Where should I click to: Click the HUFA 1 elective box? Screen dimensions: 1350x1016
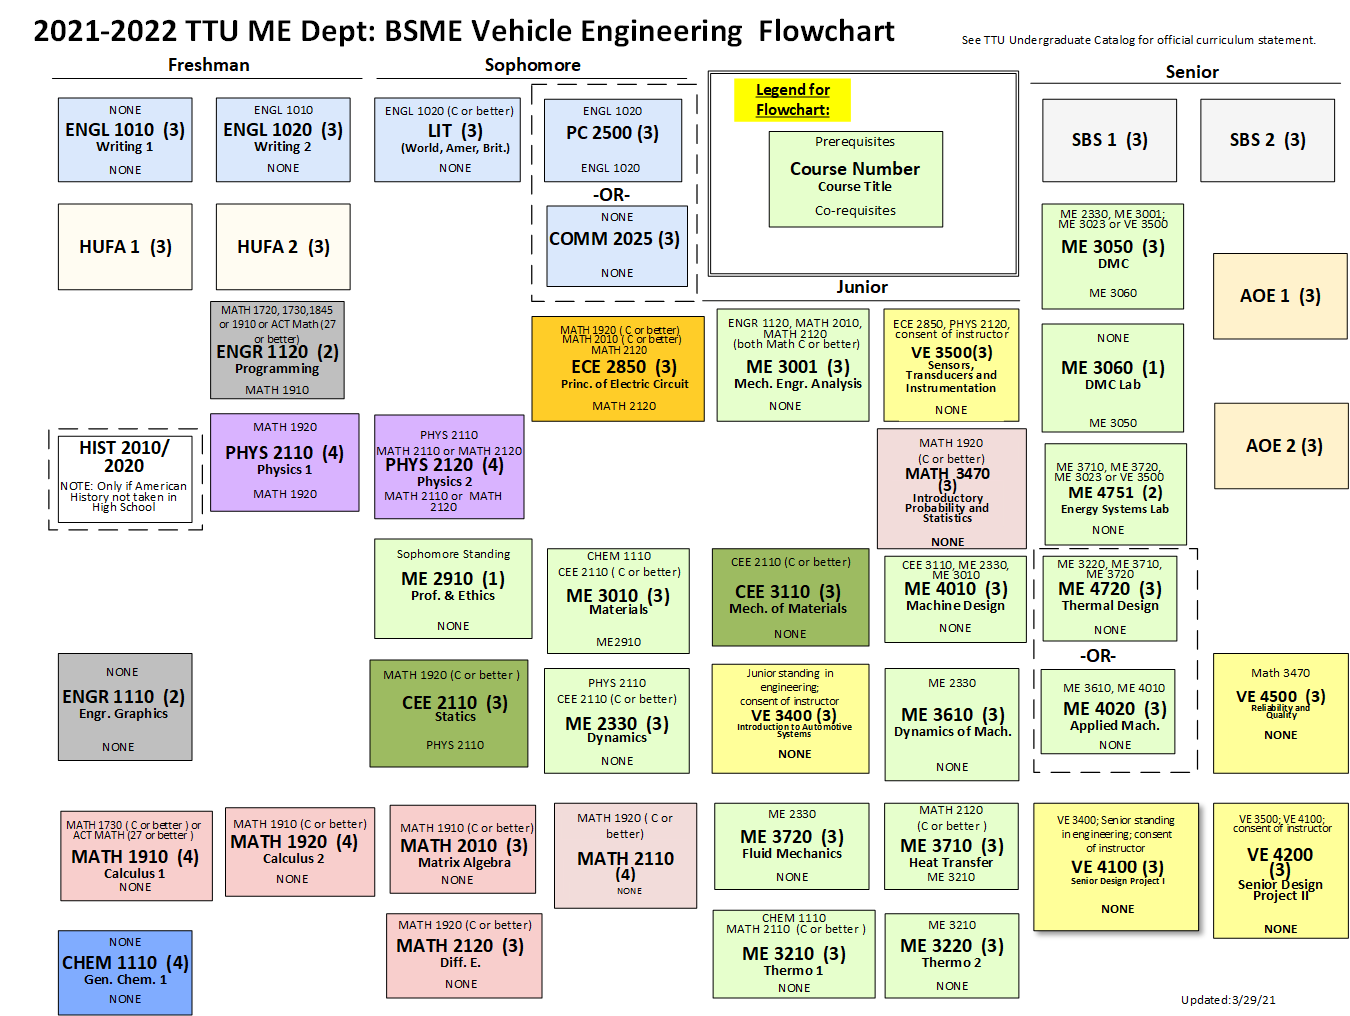(x=125, y=247)
